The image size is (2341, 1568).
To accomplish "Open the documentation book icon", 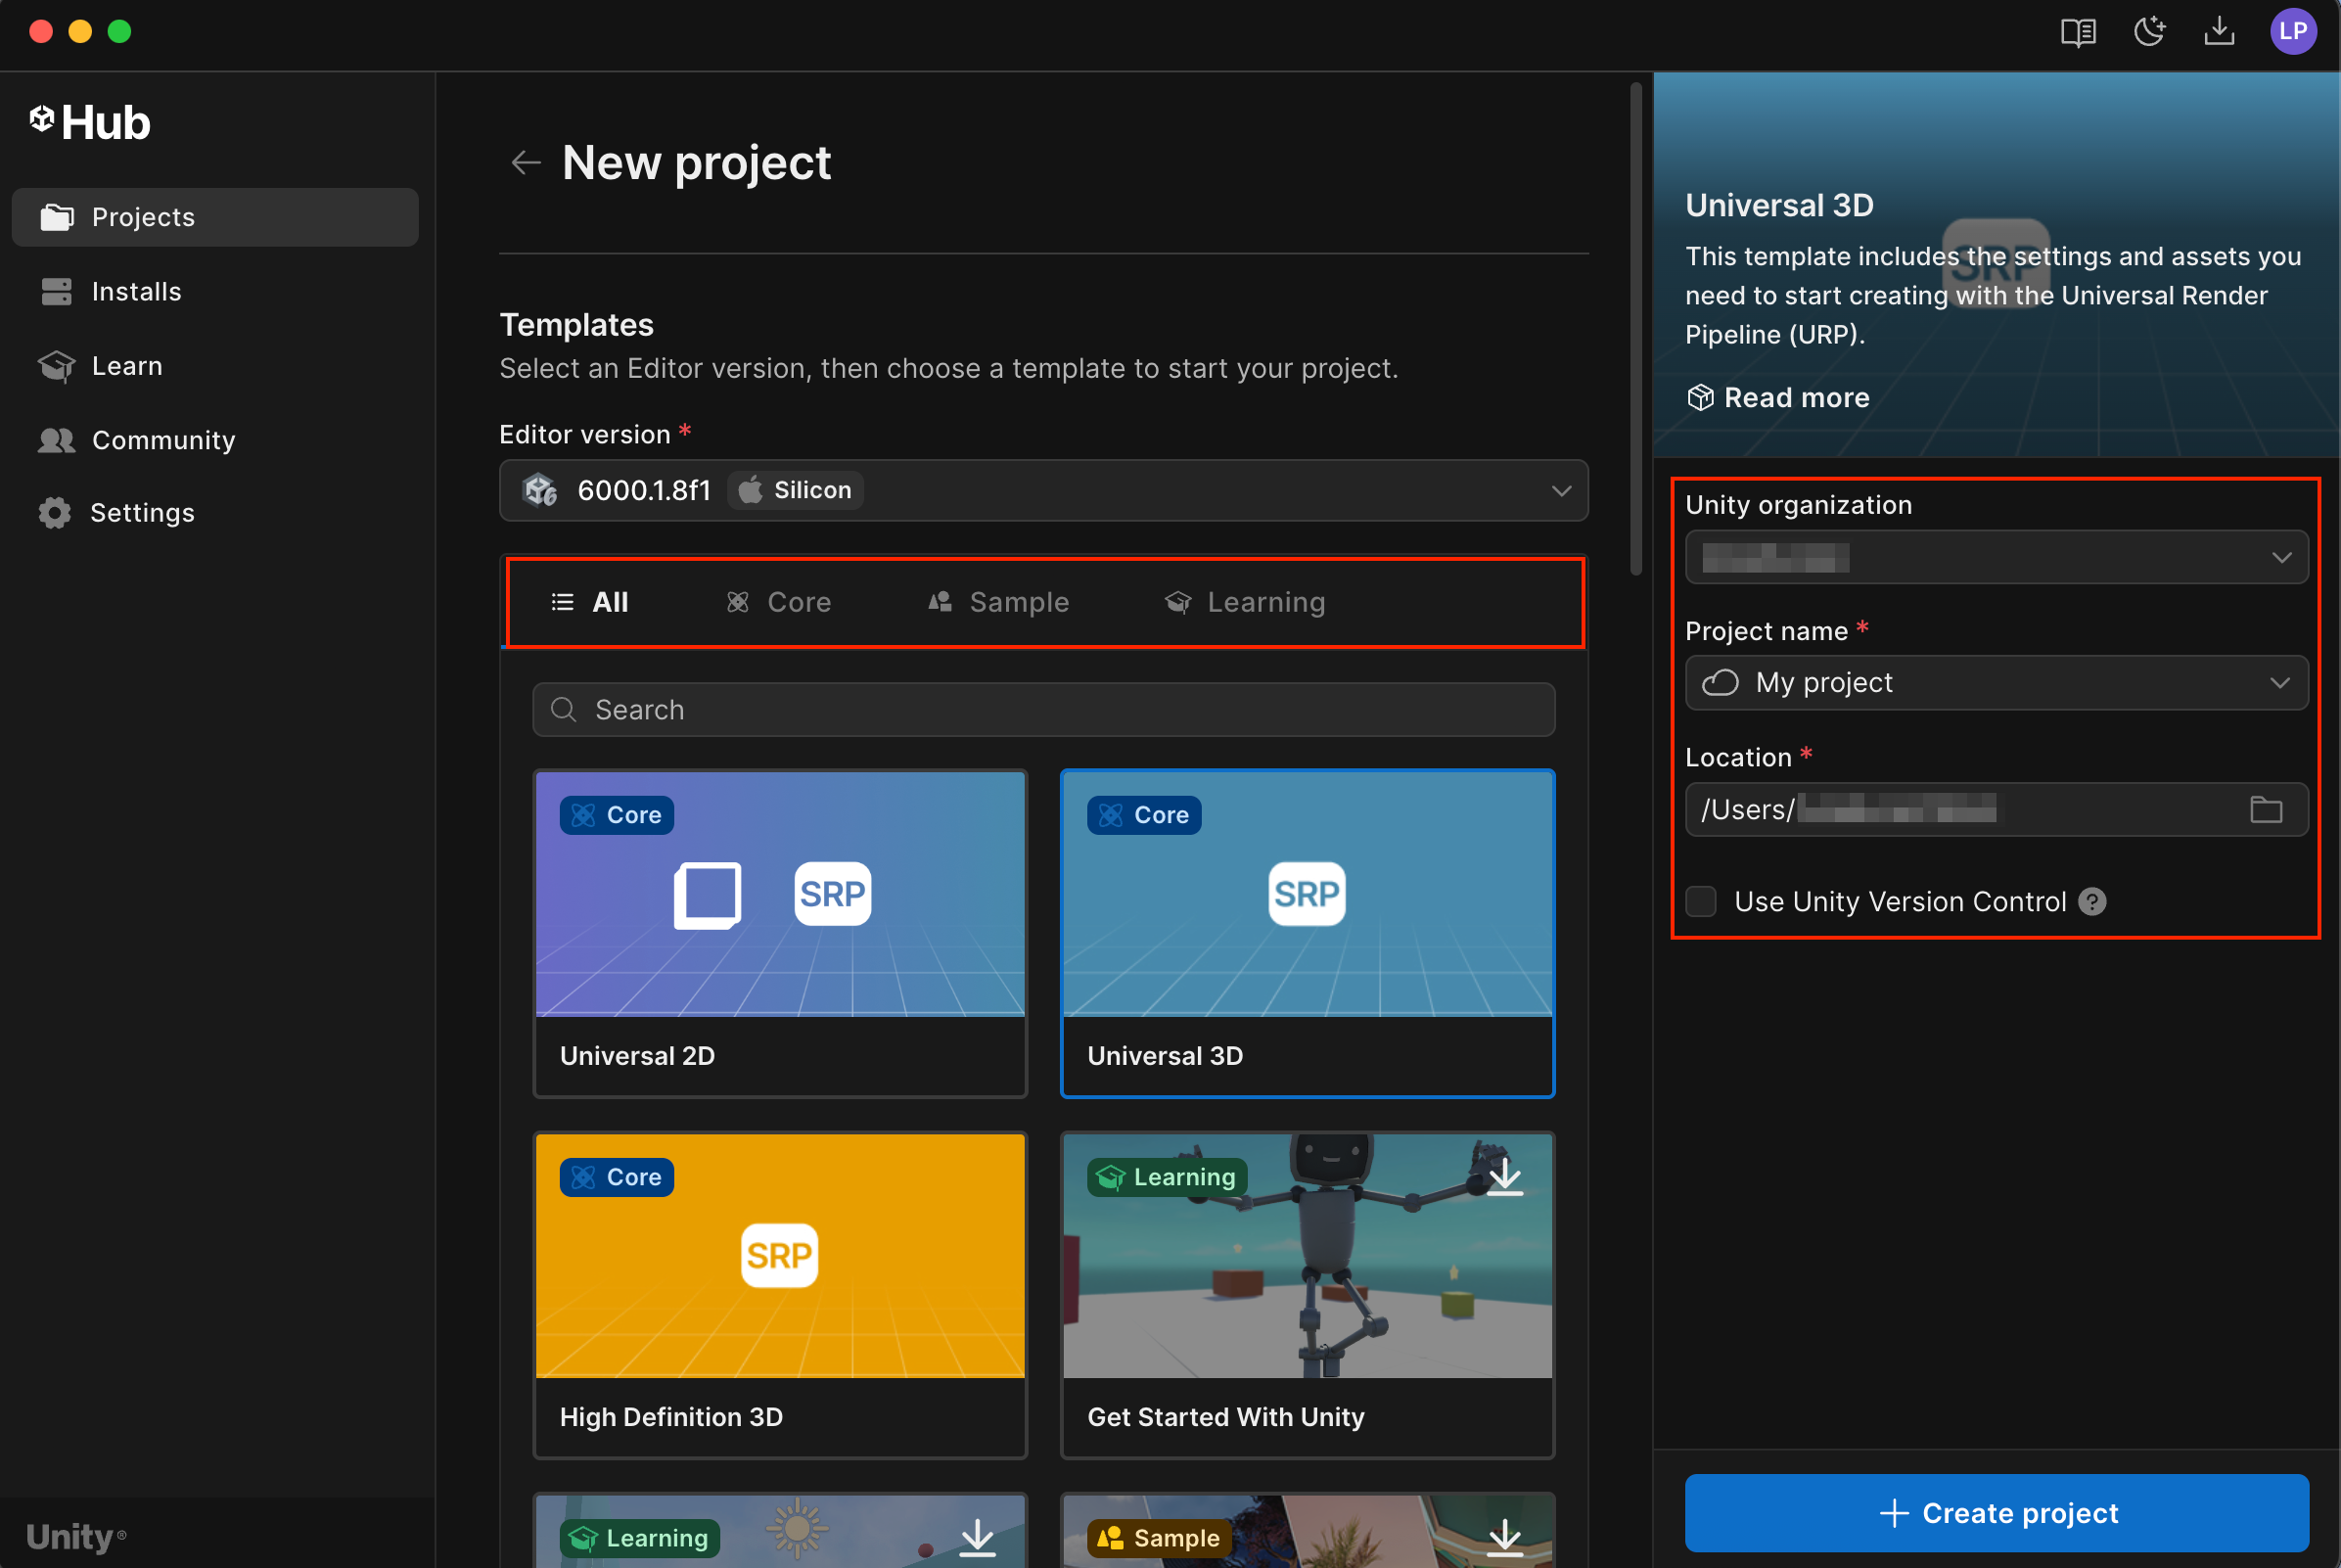I will pos(2077,32).
